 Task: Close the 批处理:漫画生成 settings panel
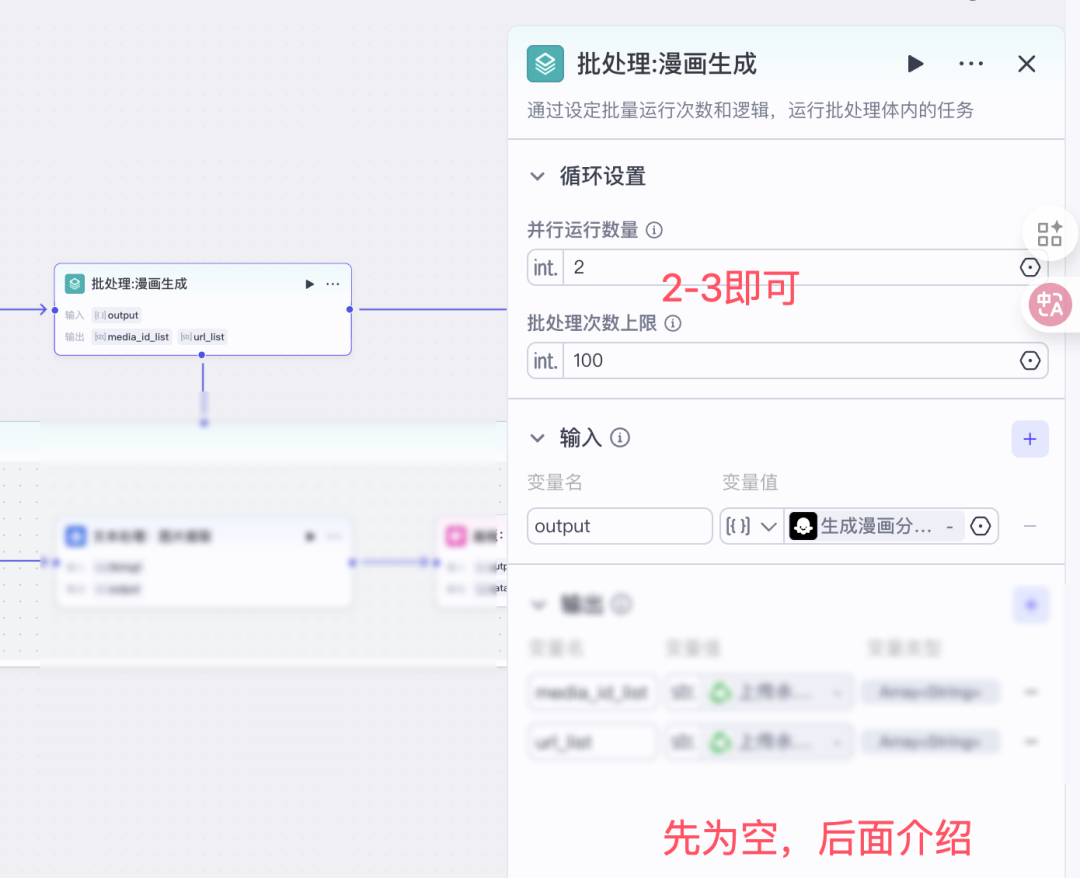point(1026,64)
